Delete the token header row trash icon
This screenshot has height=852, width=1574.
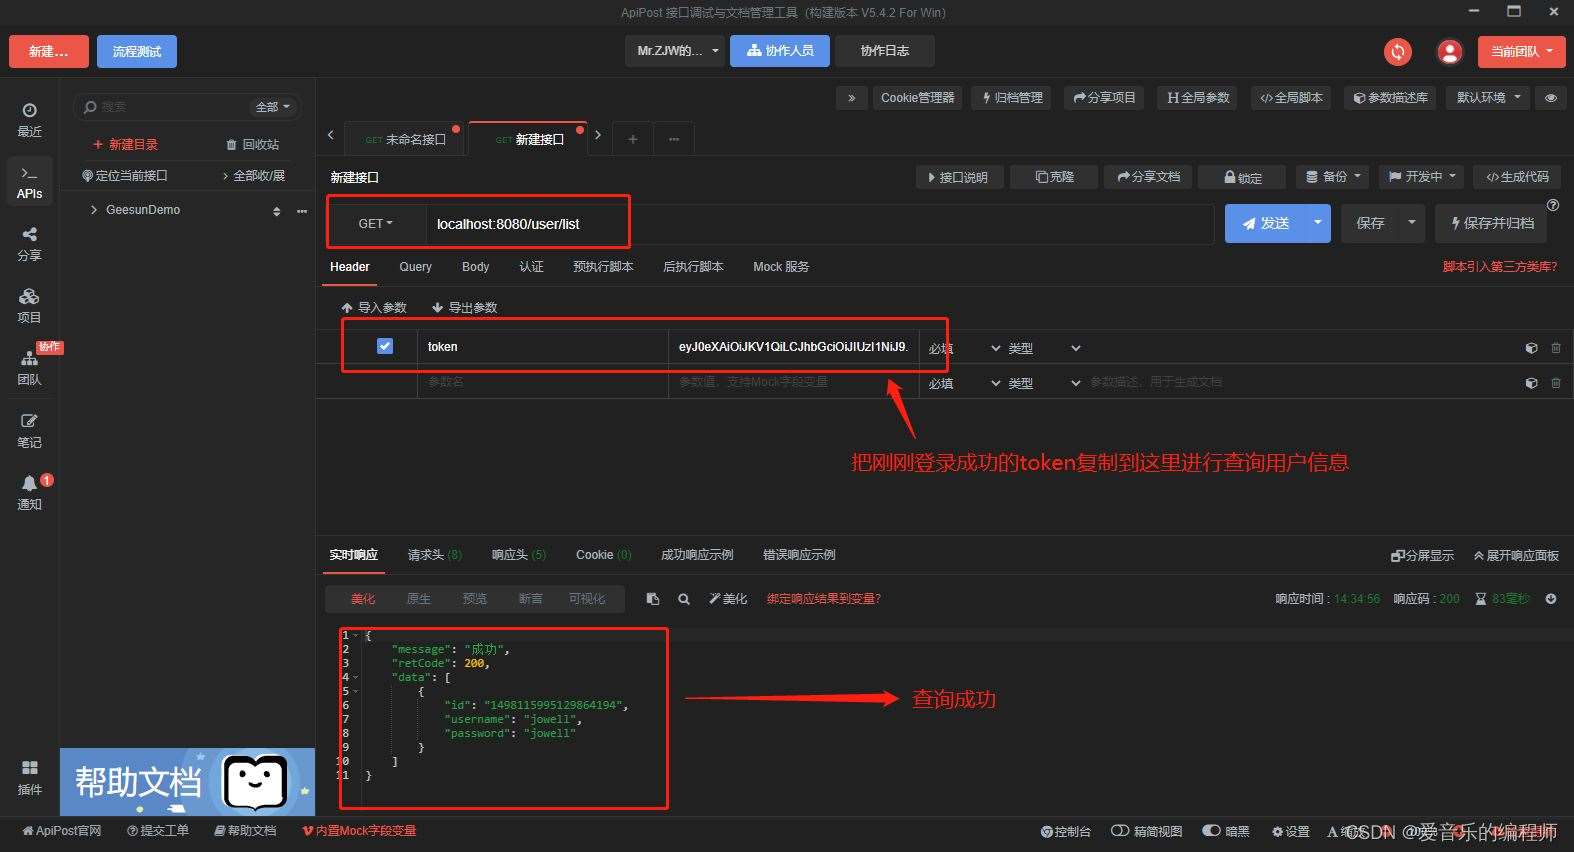1555,348
